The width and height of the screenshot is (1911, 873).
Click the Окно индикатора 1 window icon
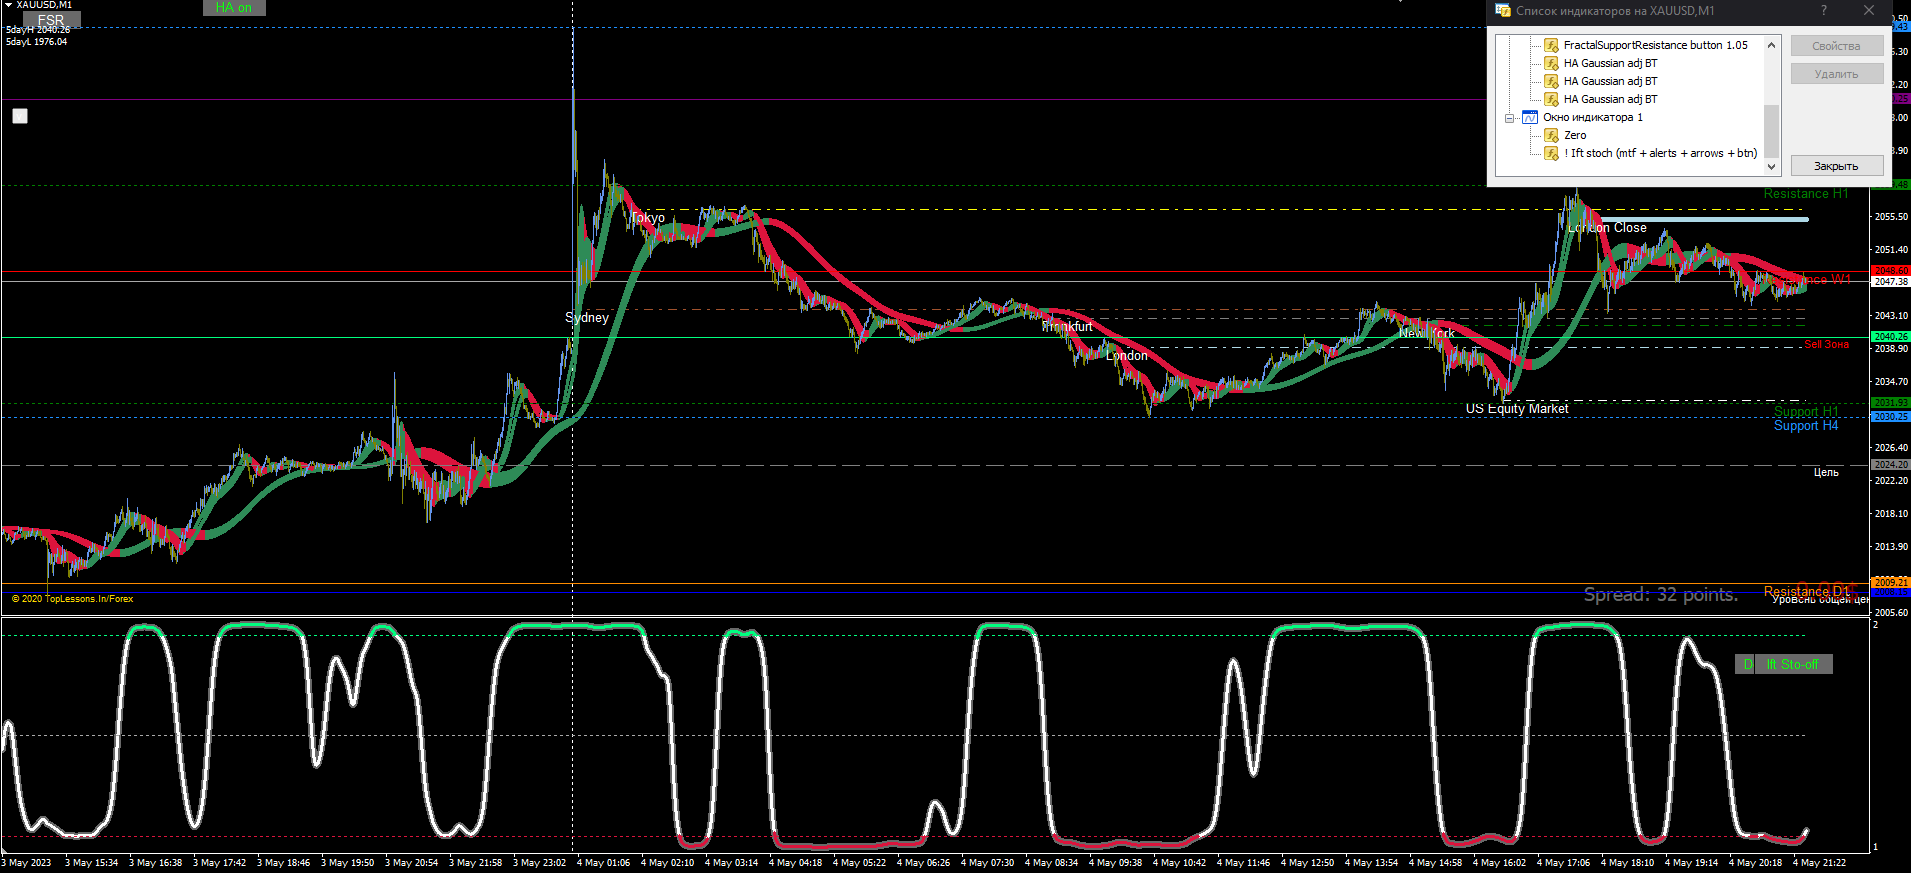click(1530, 117)
